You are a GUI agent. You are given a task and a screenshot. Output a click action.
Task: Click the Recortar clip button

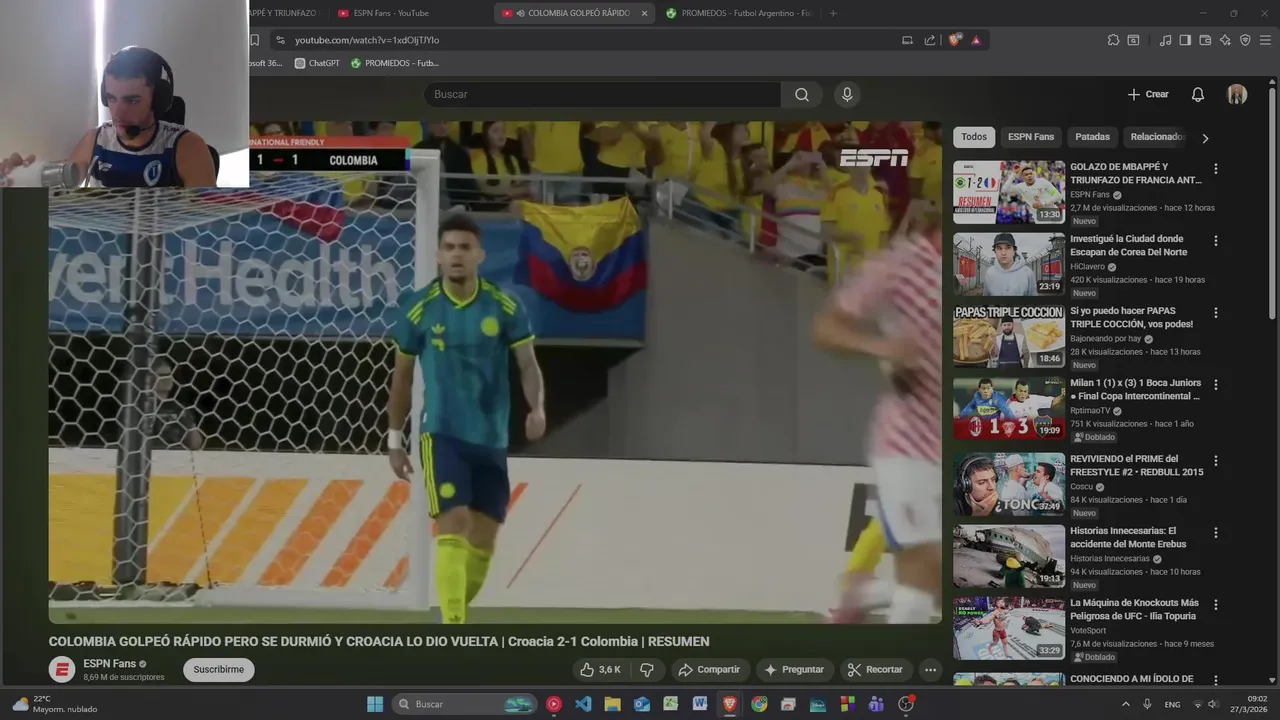pyautogui.click(x=875, y=670)
